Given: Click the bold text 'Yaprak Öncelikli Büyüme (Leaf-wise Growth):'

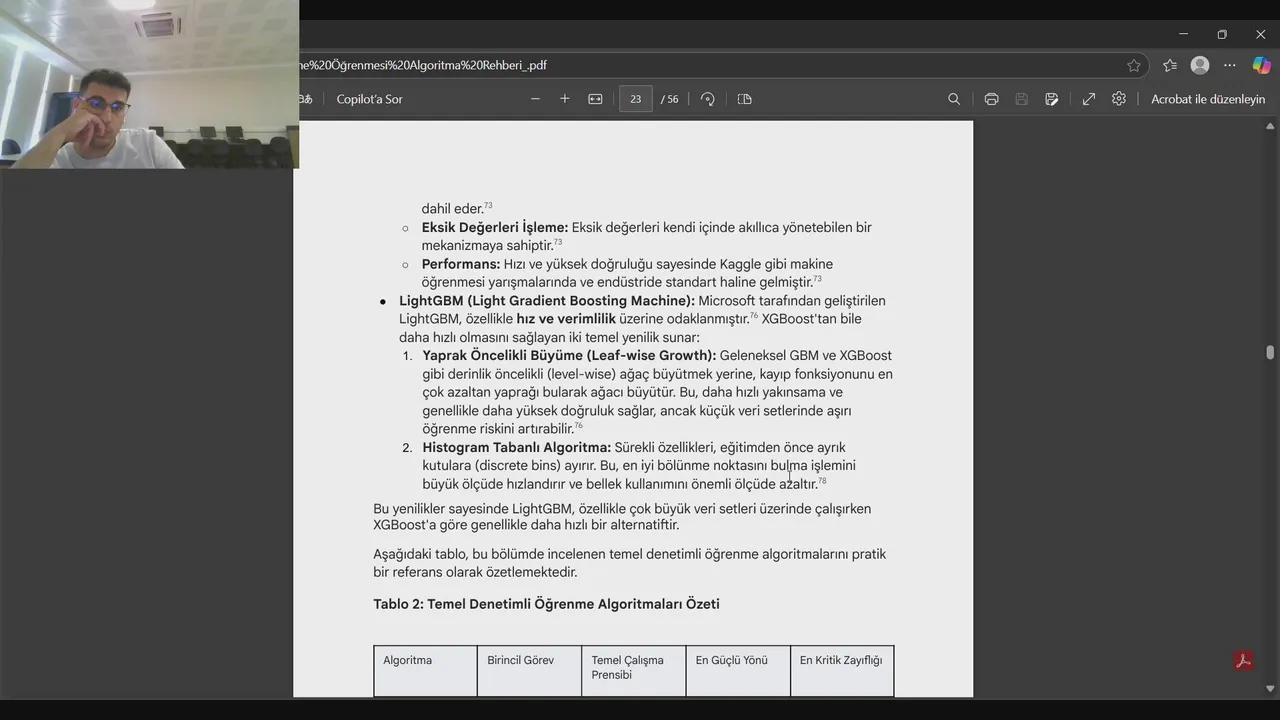Looking at the screenshot, I should click(569, 355).
